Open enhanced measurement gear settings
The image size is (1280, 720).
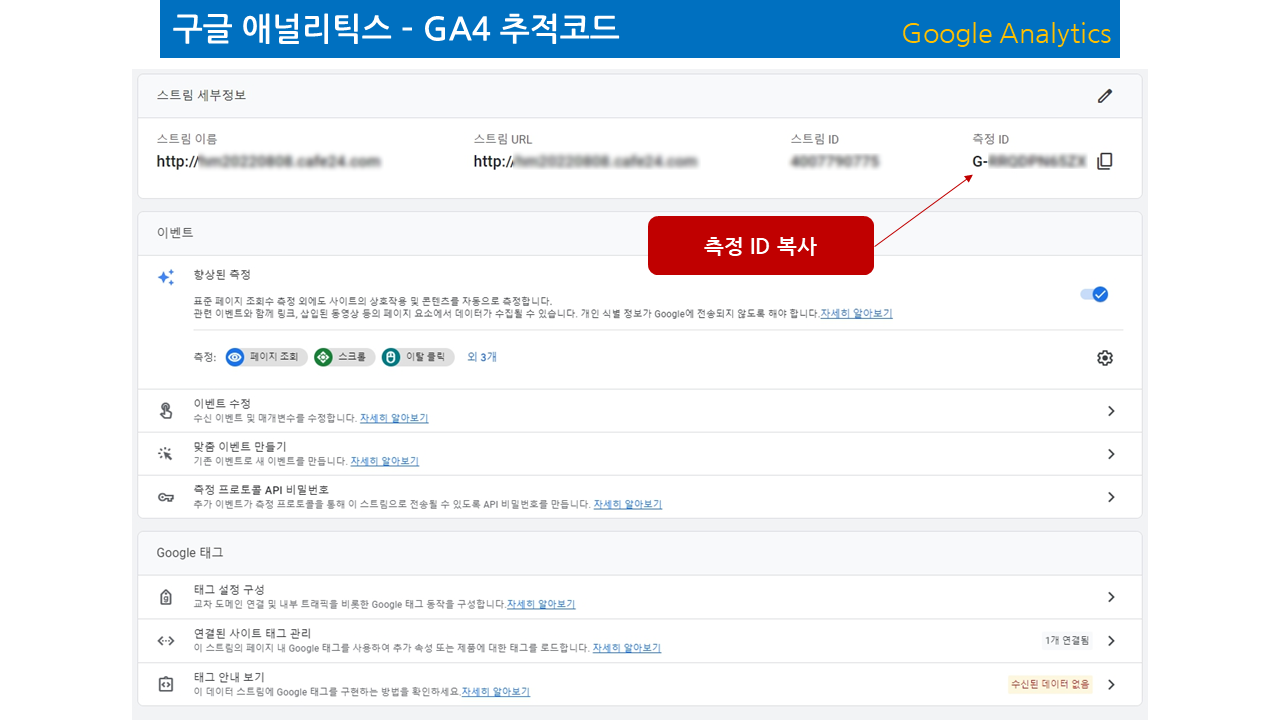point(1104,358)
